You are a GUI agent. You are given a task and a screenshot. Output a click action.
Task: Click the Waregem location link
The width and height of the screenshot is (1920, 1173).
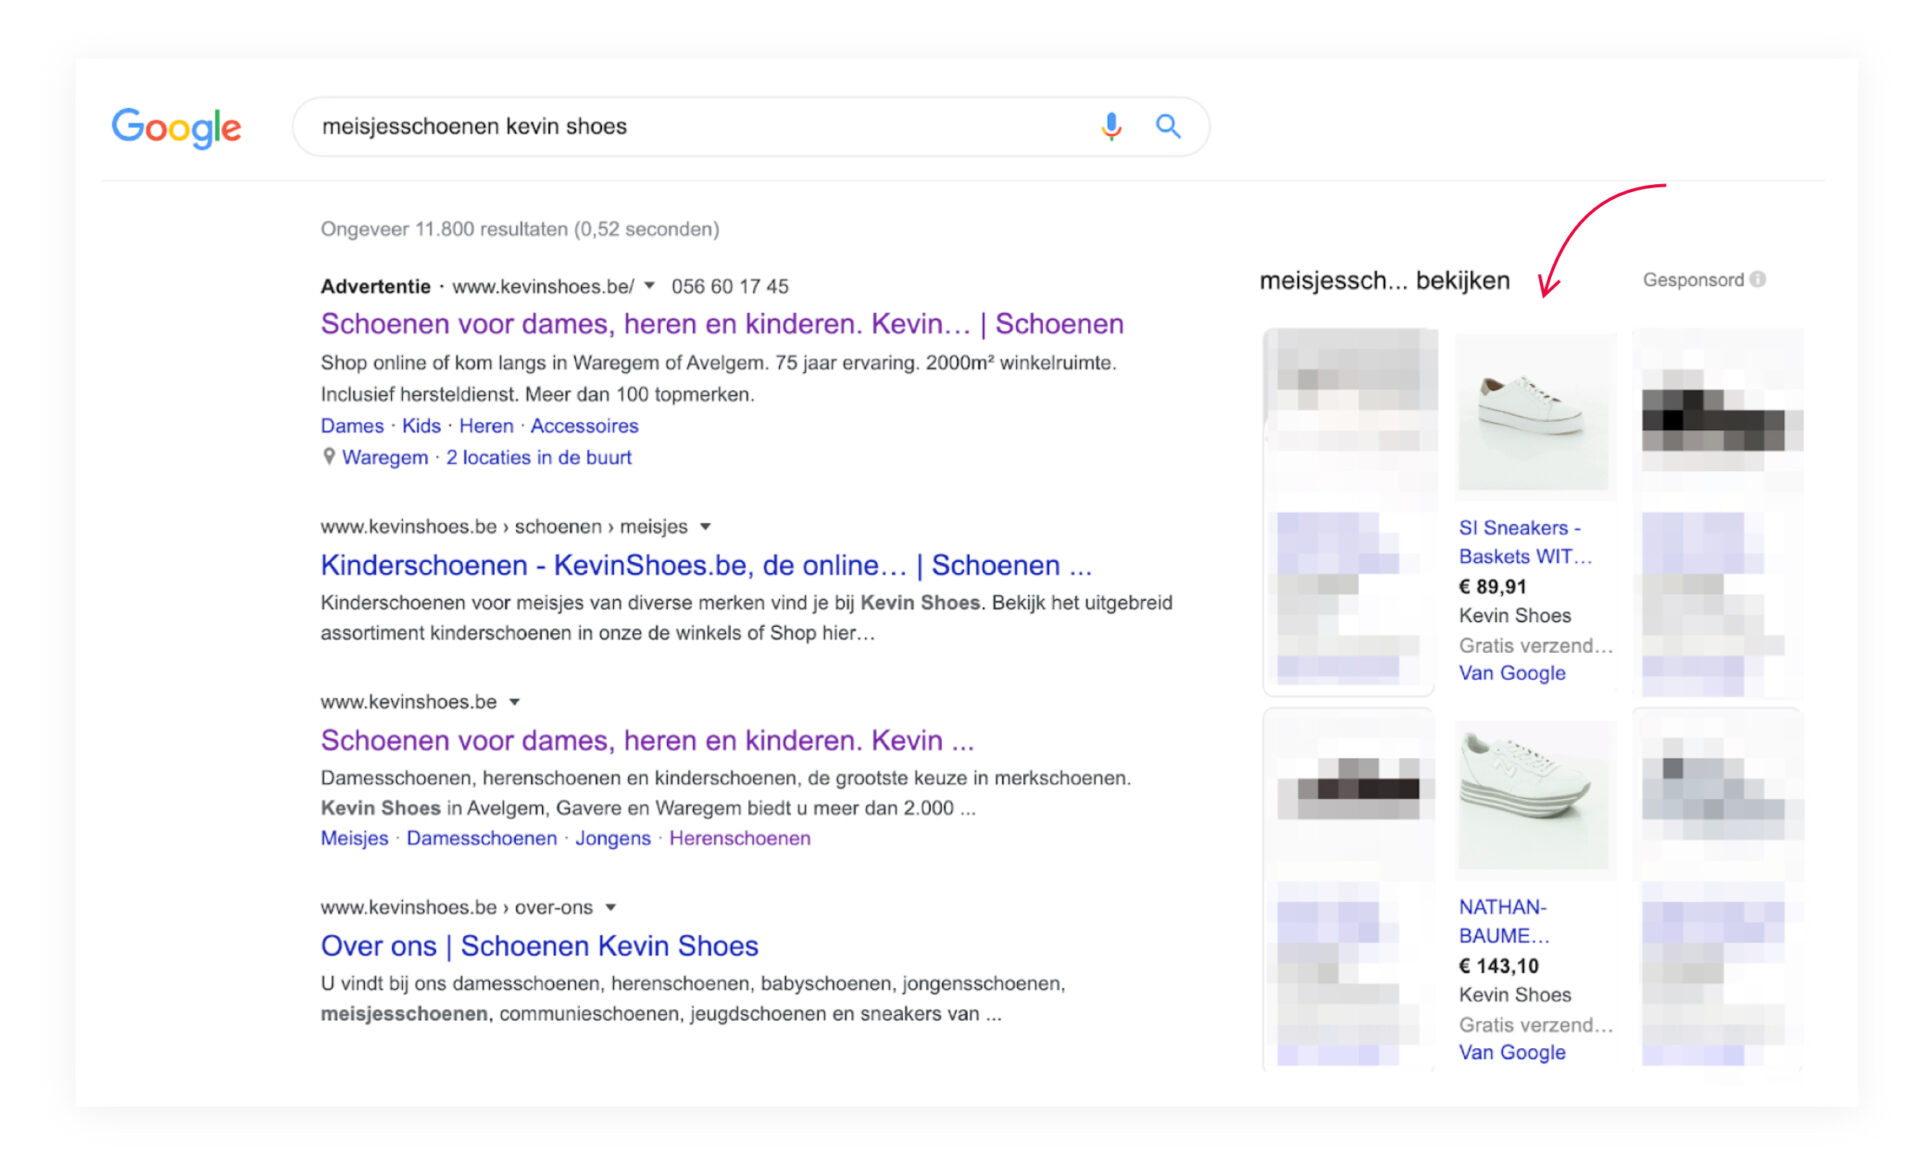[385, 457]
